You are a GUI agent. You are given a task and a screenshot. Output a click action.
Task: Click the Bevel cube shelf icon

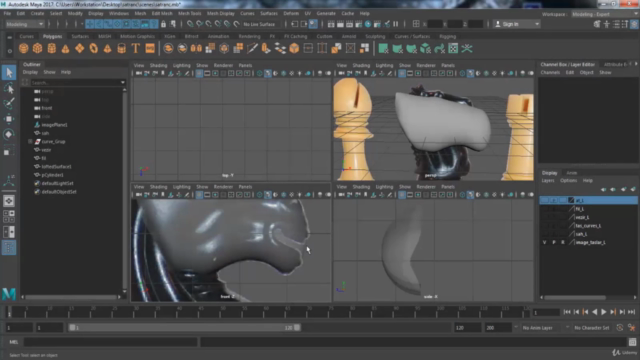[294, 49]
